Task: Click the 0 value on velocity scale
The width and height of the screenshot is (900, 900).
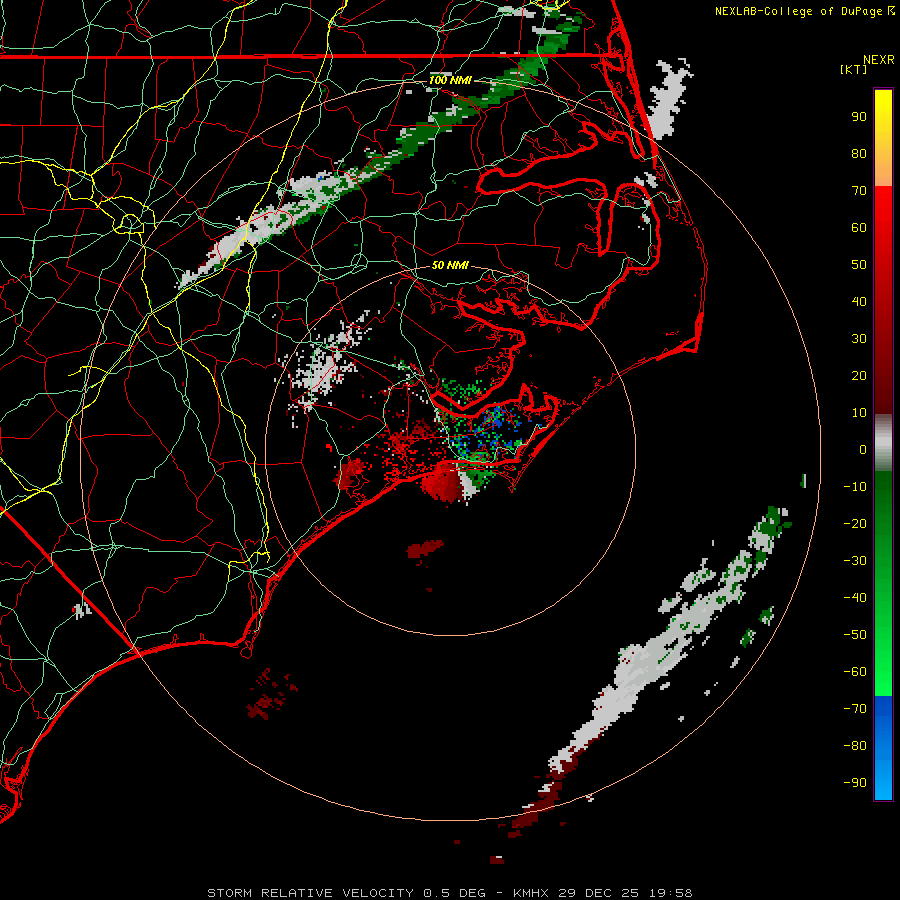Action: click(863, 450)
